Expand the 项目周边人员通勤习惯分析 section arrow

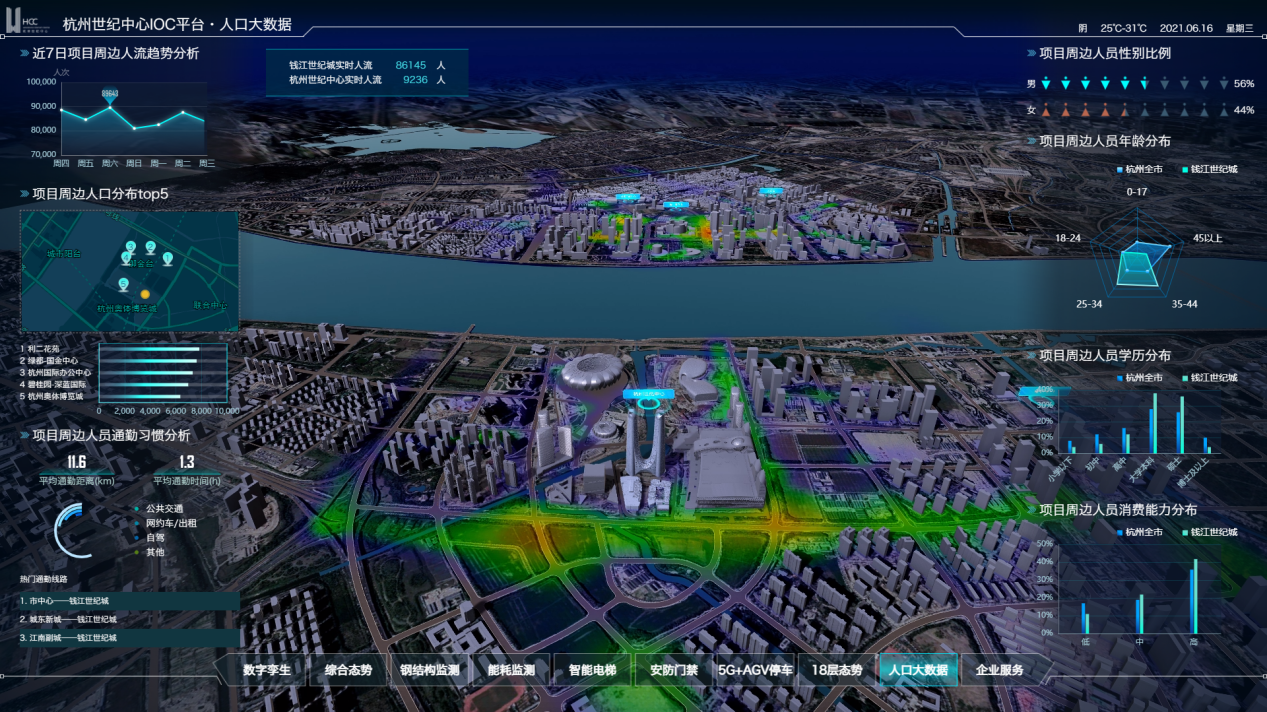click(x=24, y=436)
